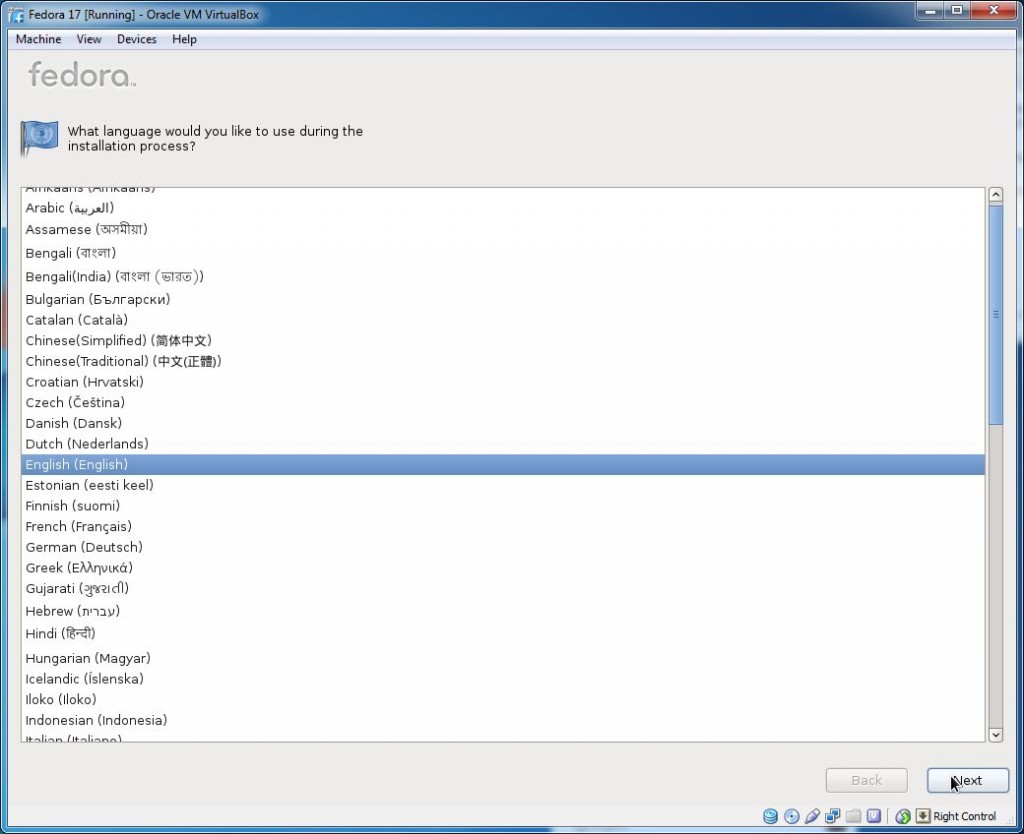Choose Finnish (suomi)
Image resolution: width=1024 pixels, height=834 pixels.
coord(503,506)
